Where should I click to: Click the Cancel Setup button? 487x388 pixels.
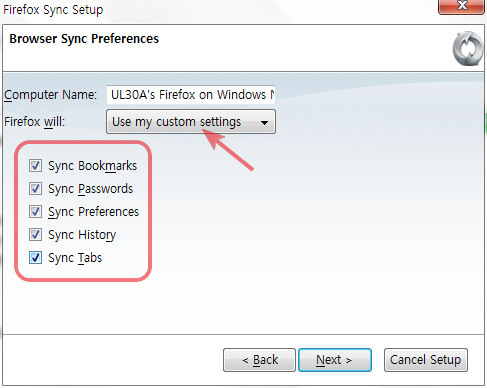pos(426,360)
